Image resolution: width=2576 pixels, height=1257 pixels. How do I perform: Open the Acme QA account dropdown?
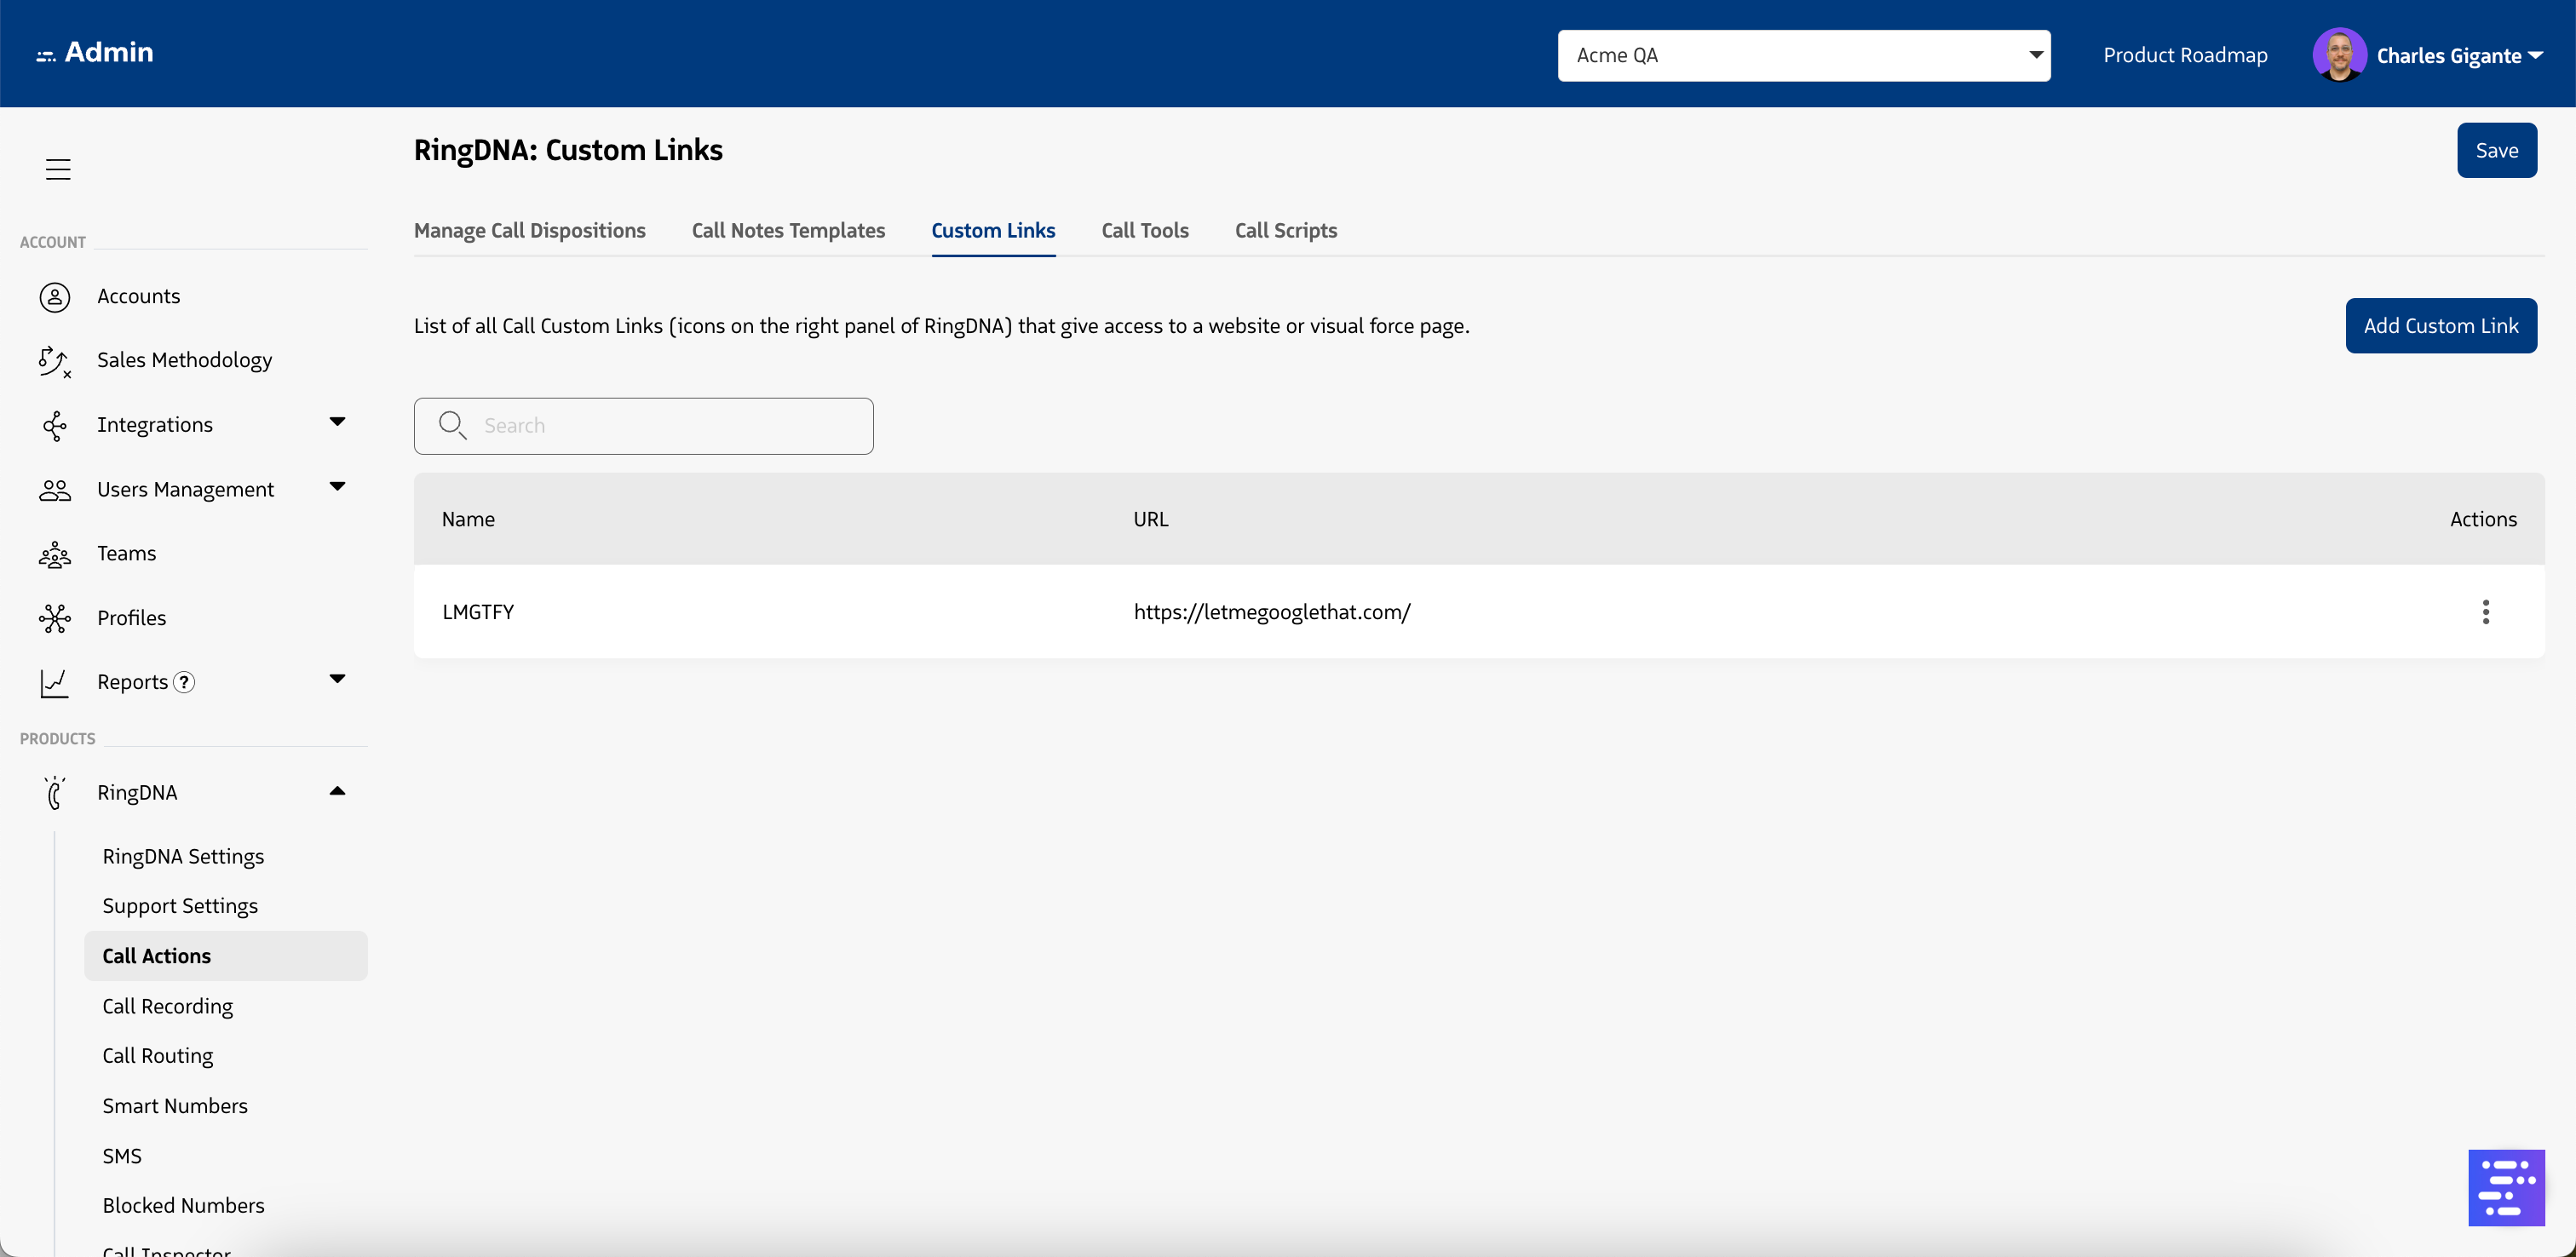[x=1803, y=55]
